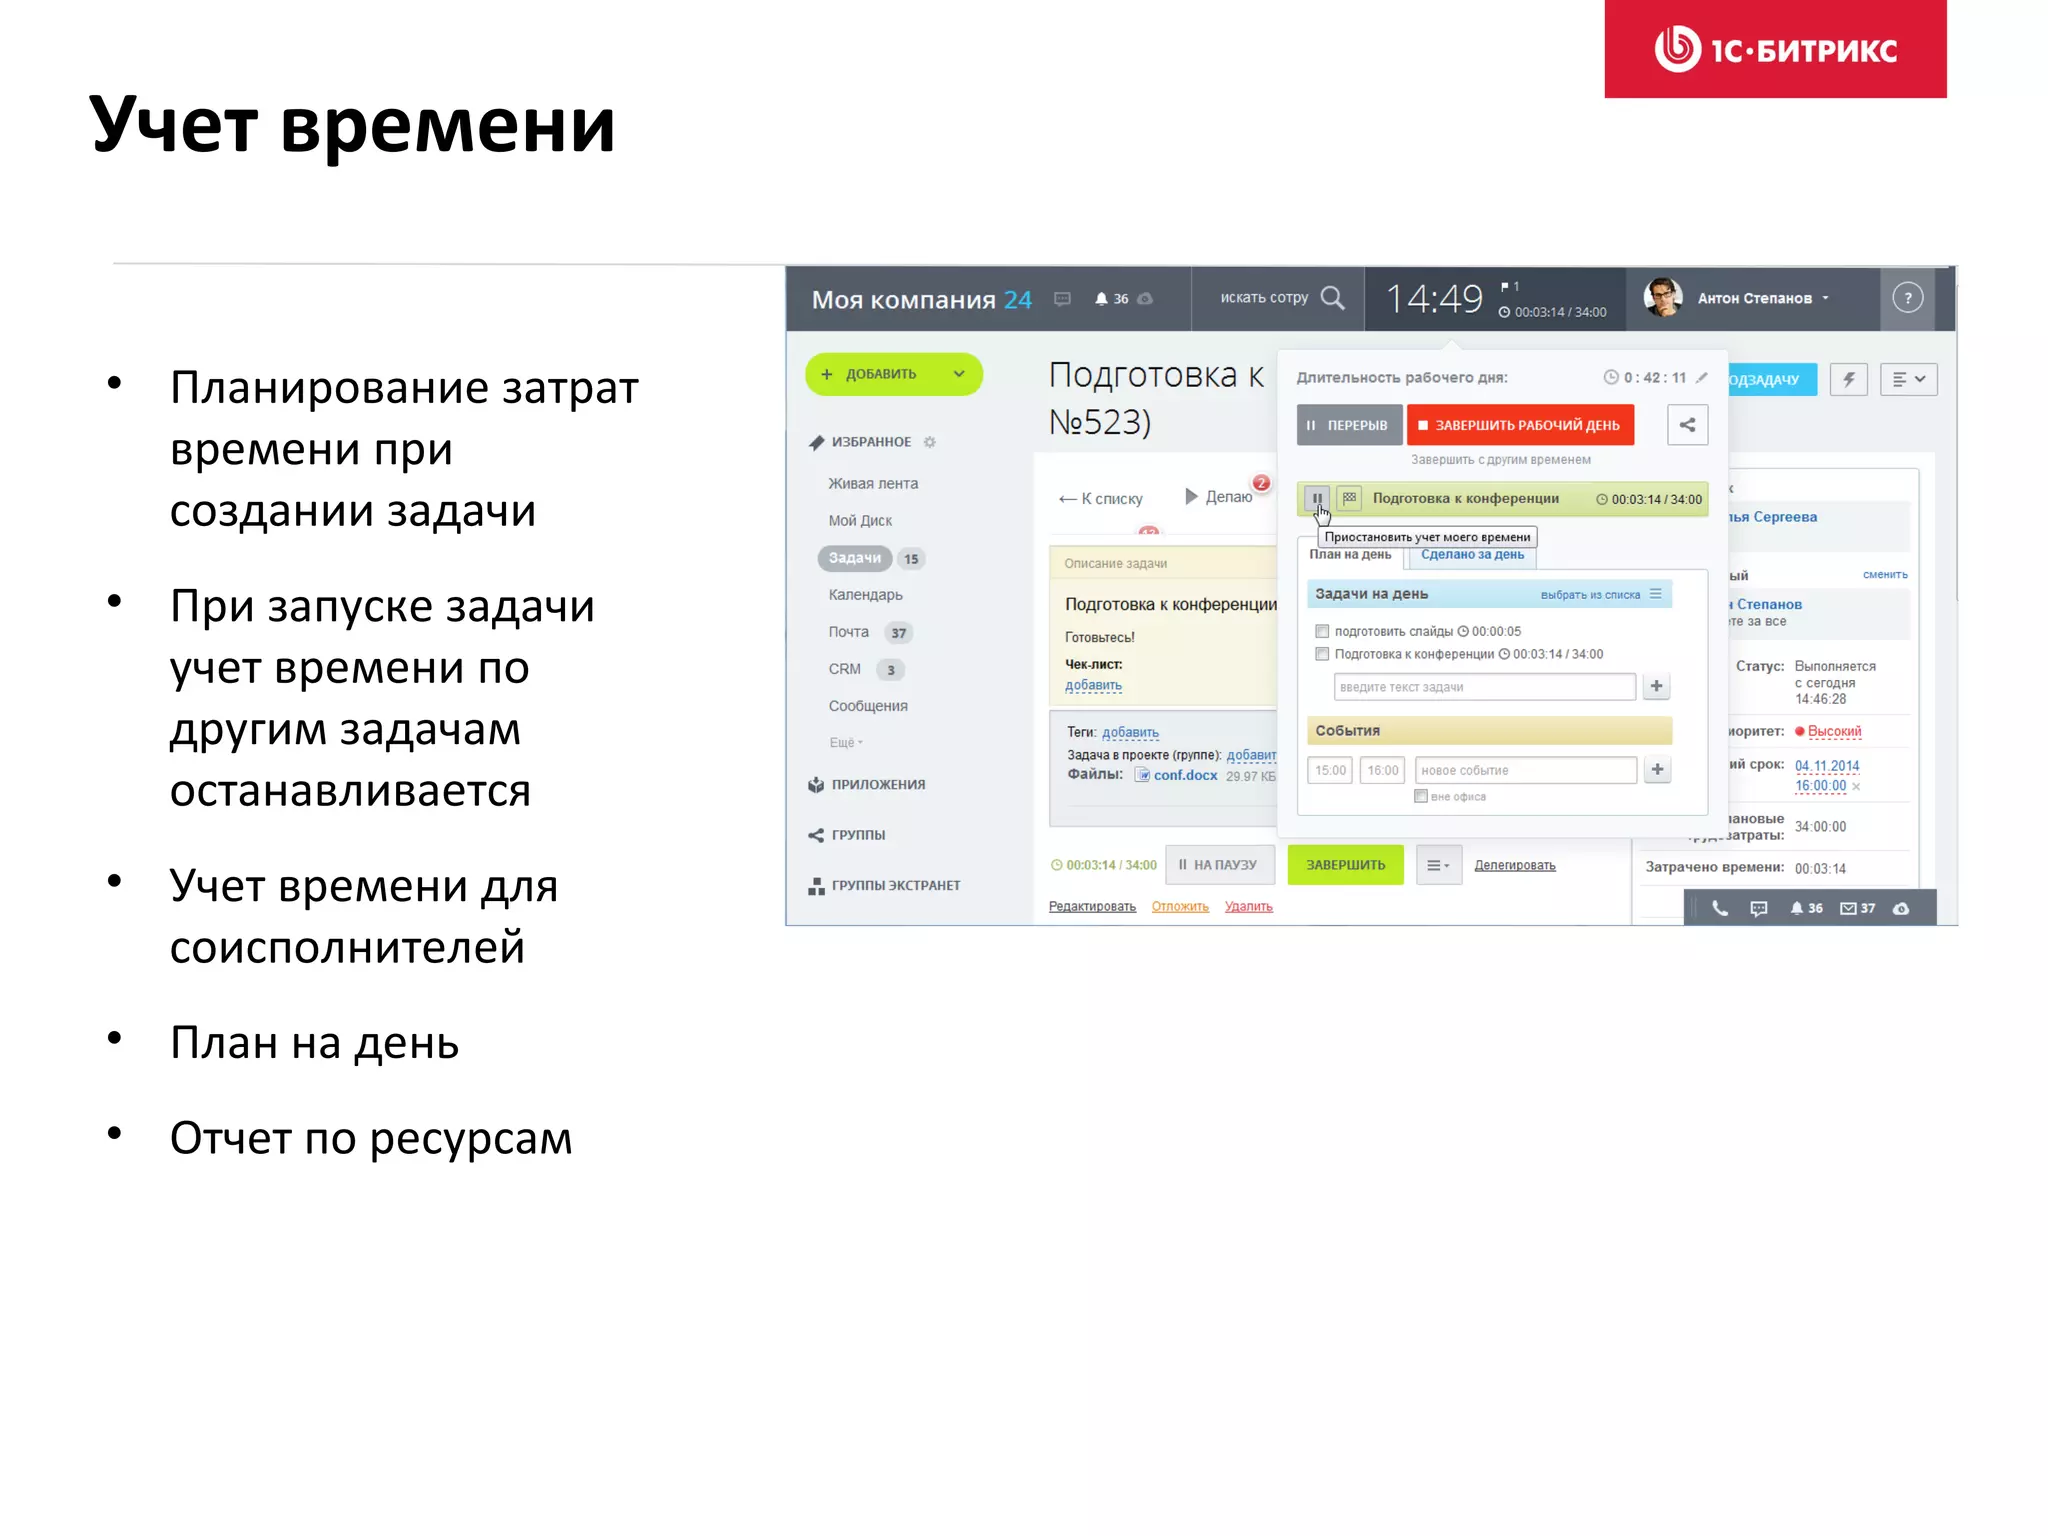Click the Редактировать link

(x=1092, y=906)
